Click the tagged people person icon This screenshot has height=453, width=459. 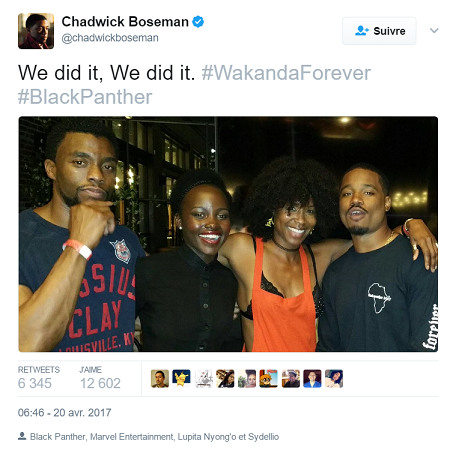22,436
